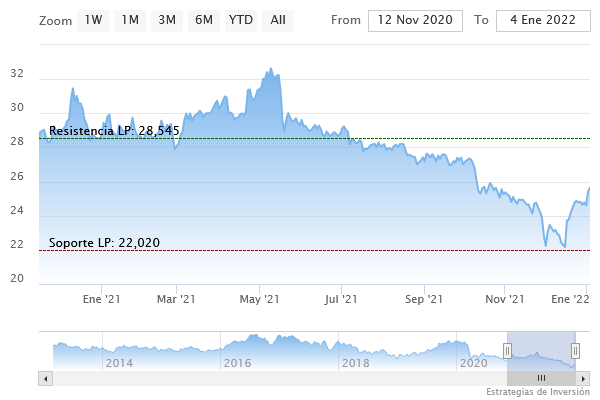Click the scrollbar thumb grip

pos(541,378)
